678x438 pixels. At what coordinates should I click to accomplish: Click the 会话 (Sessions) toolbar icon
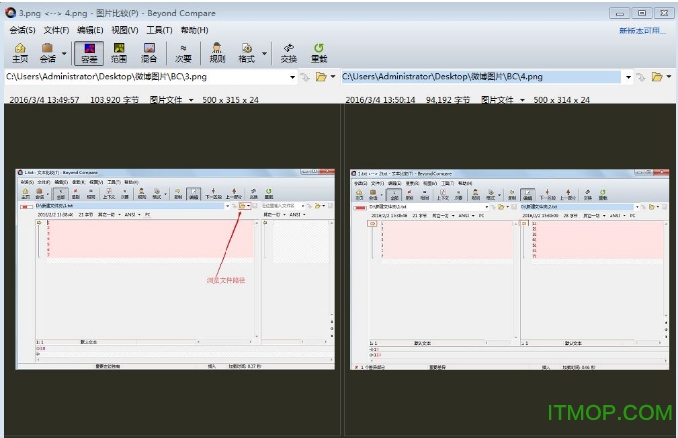pos(47,52)
